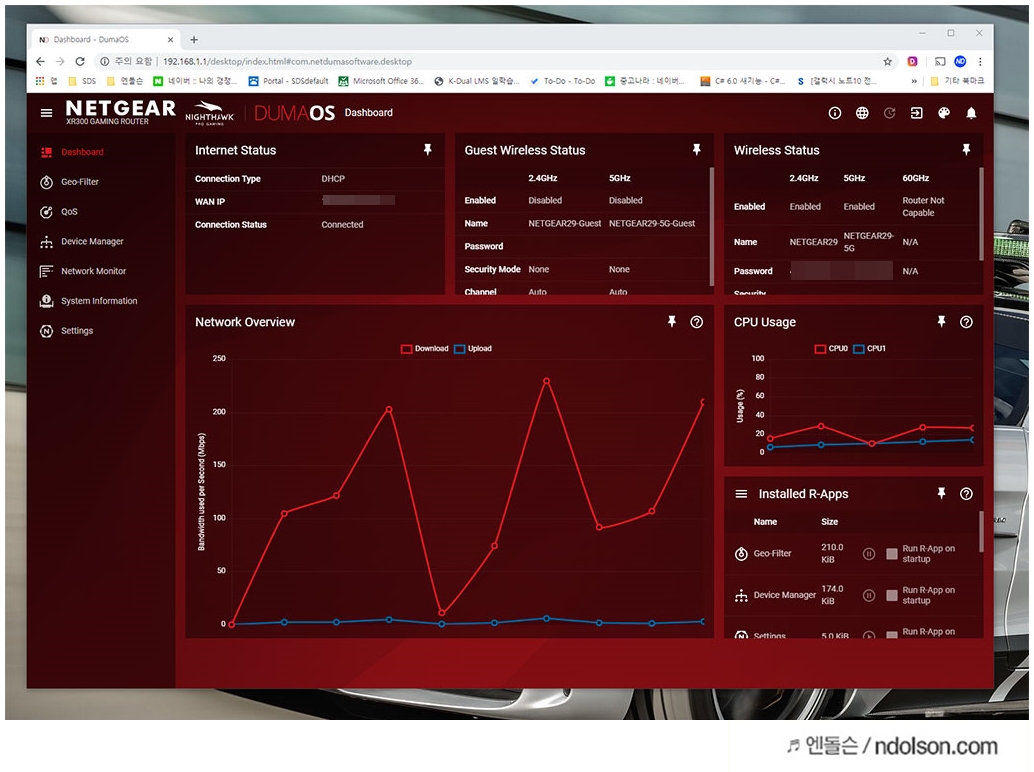This screenshot has width=1034, height=772.
Task: Toggle the CPU1 legend in CPU Usage
Action: (869, 349)
